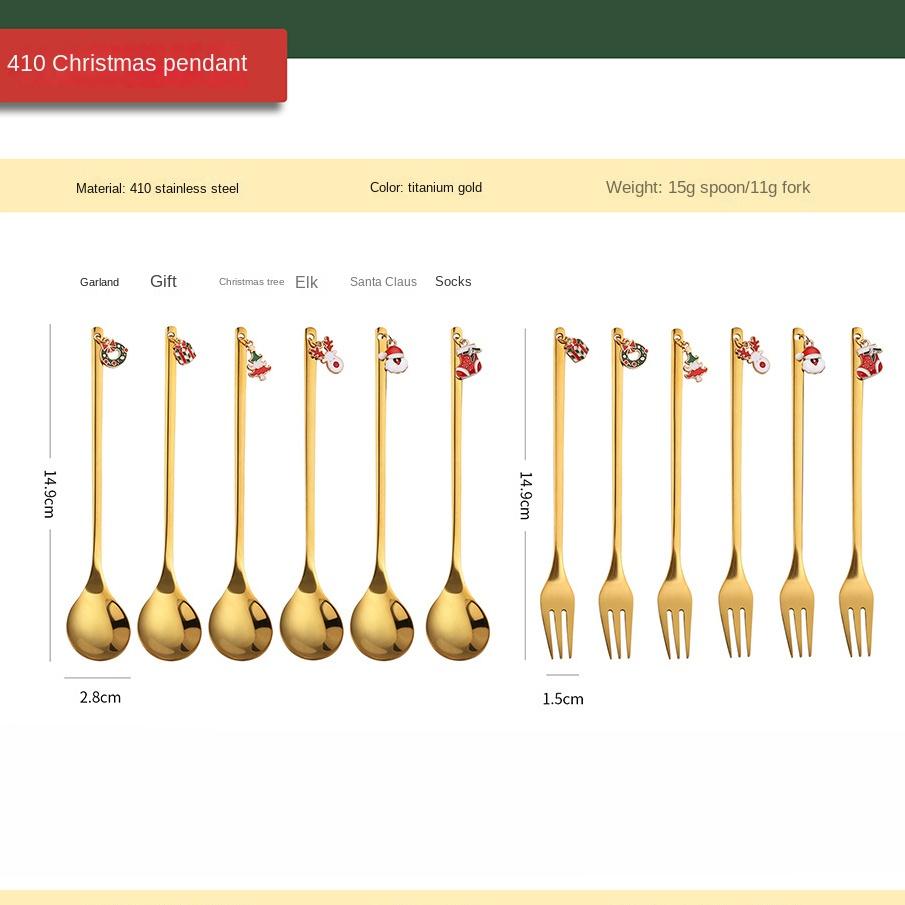Click the Santa Claus pendant on fifth spoon
This screenshot has width=905, height=905.
[395, 356]
